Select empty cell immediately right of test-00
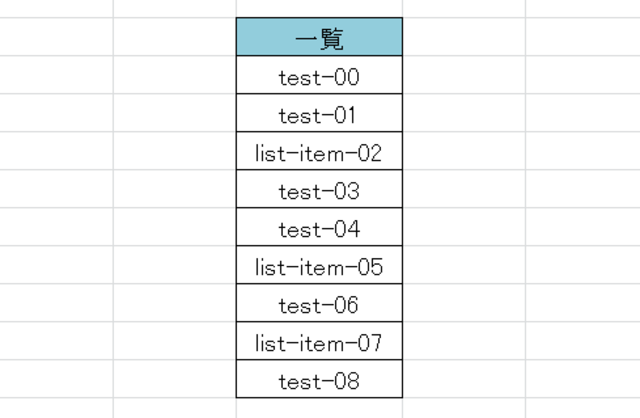Screen dimensions: 640x418 point(463,76)
